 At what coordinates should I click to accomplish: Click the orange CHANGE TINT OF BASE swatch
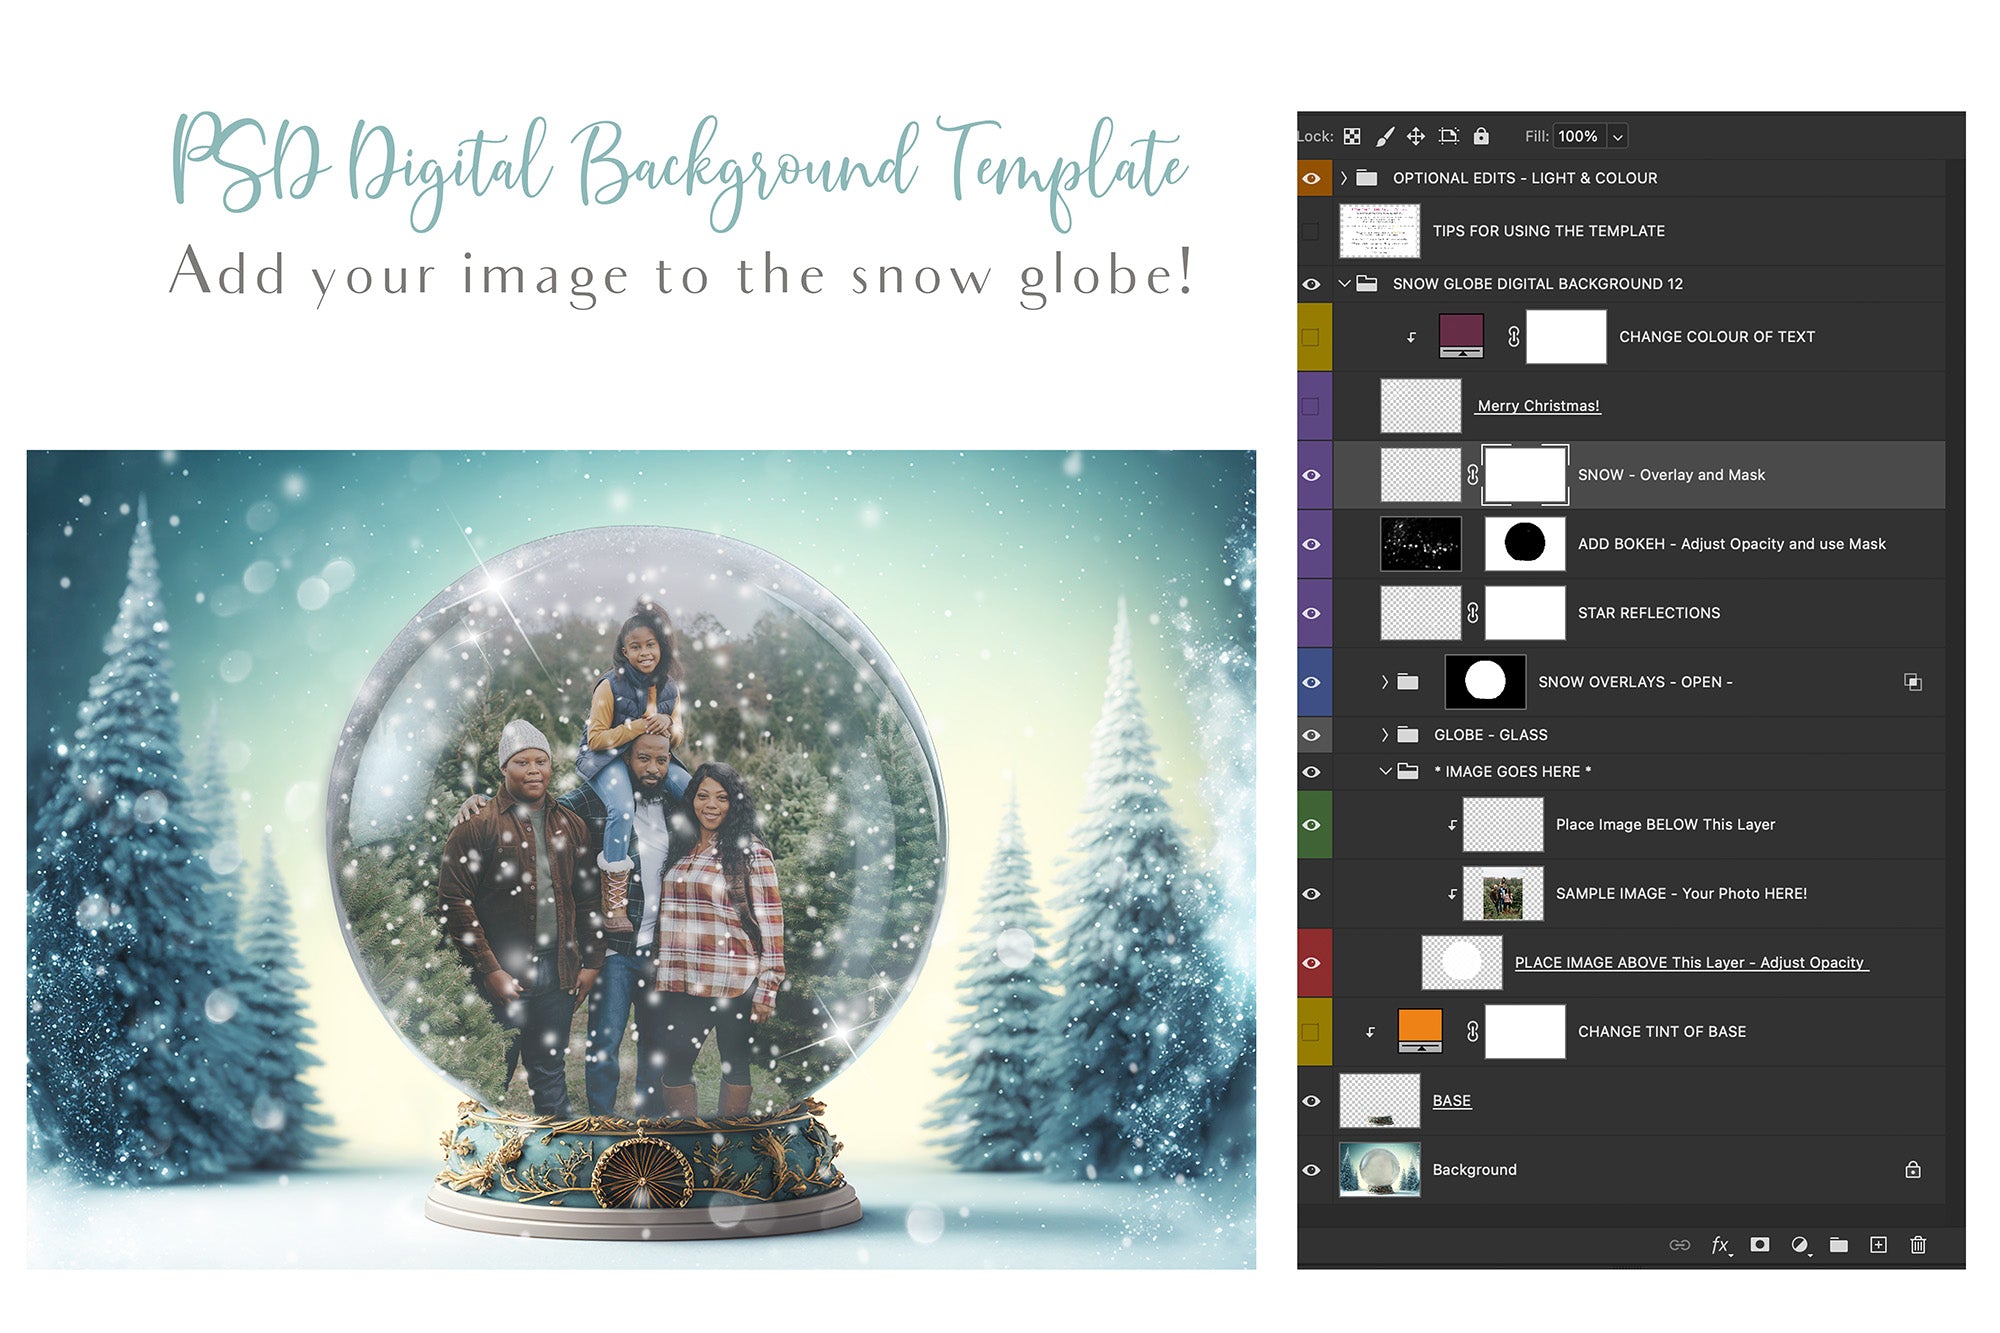1421,1031
